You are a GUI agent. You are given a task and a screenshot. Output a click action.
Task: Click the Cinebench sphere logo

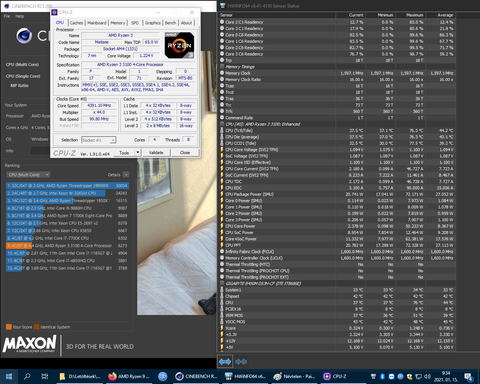coord(24,36)
